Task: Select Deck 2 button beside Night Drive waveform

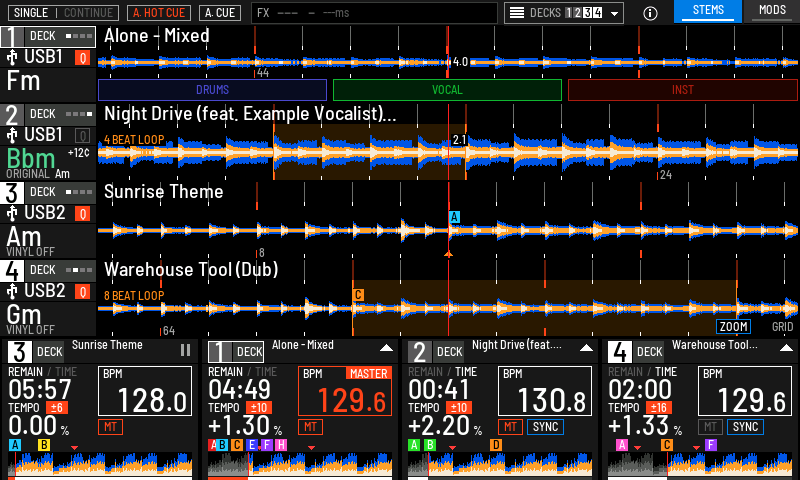Action: (x=48, y=114)
